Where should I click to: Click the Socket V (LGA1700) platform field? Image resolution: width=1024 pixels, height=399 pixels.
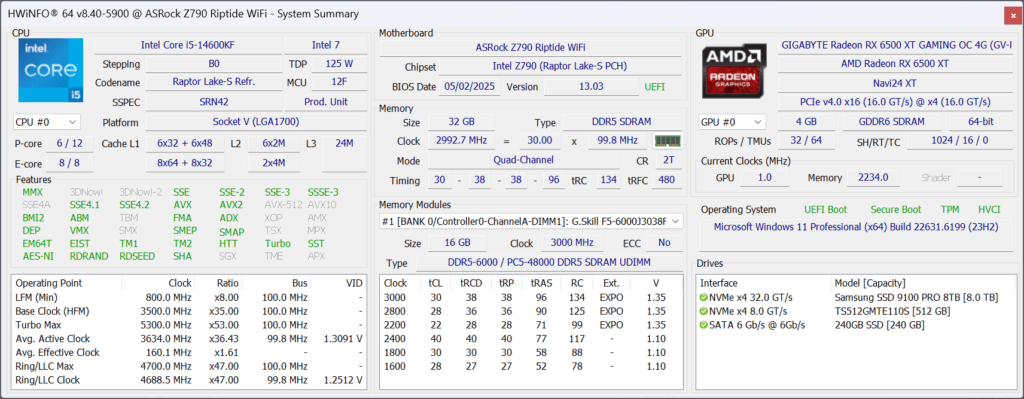pos(256,122)
